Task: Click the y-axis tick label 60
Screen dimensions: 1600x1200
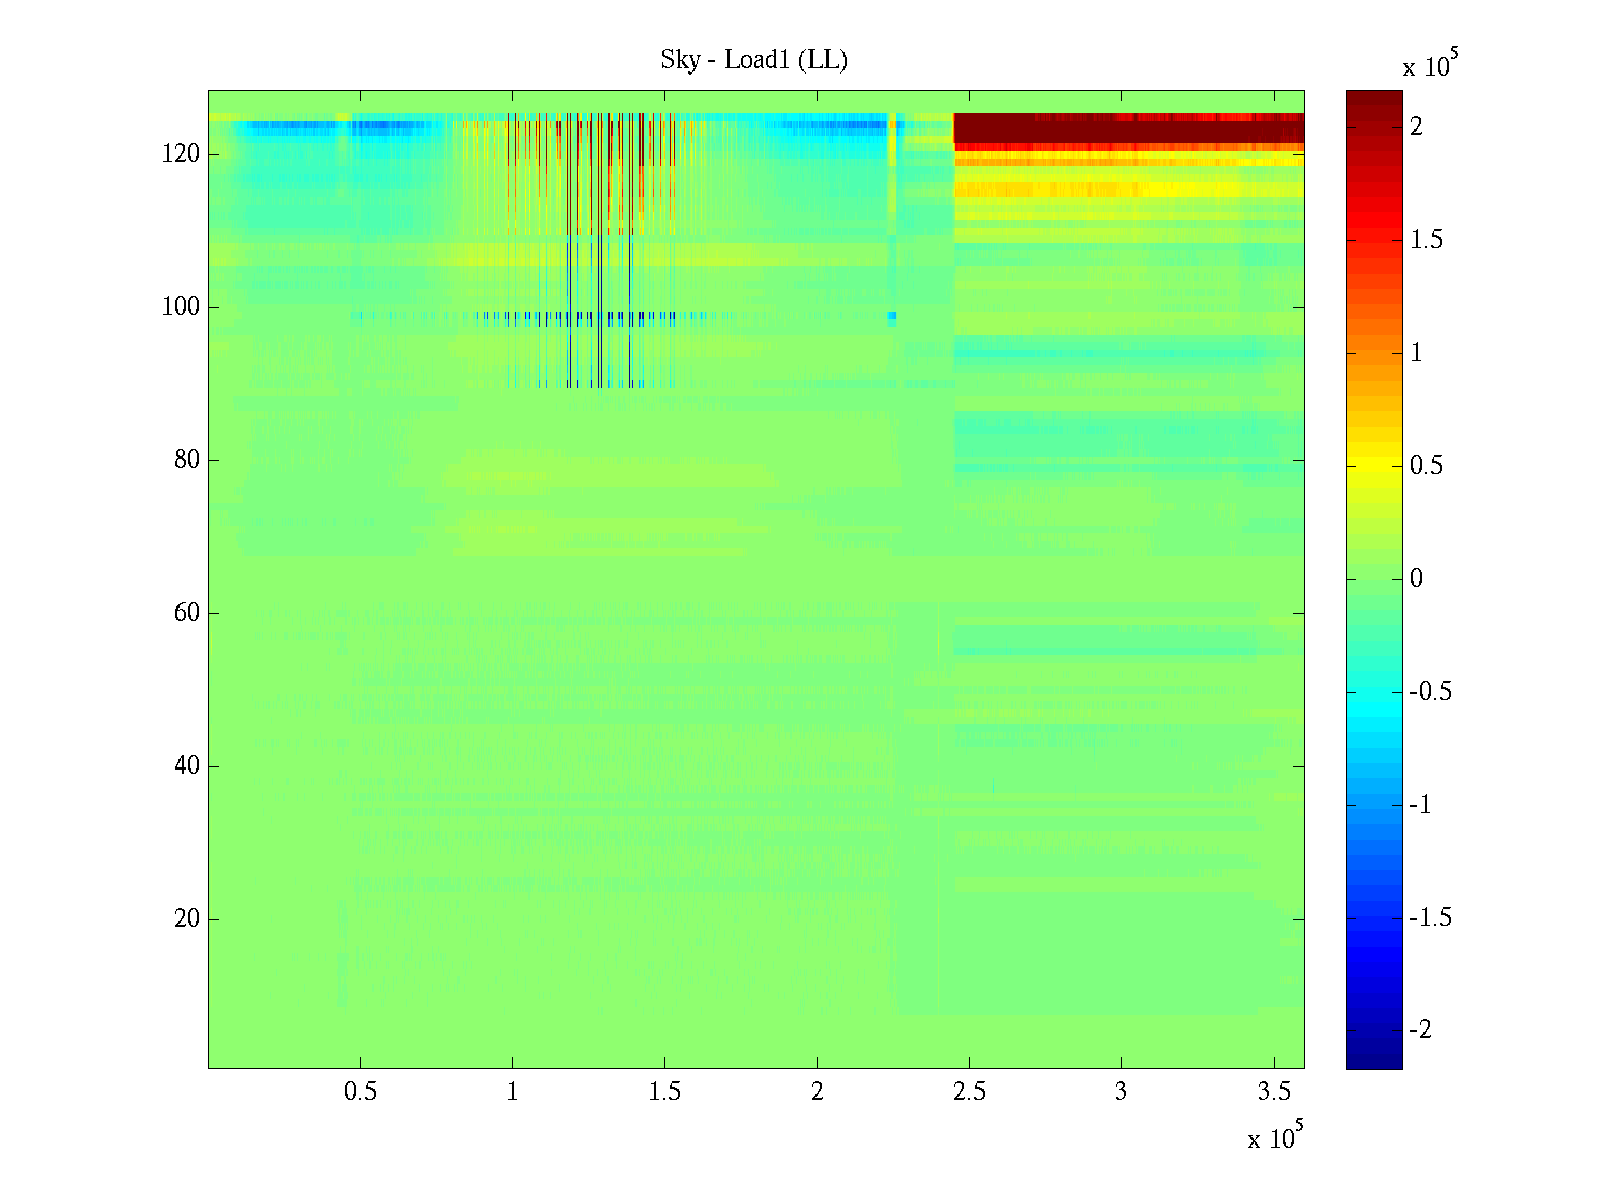Action: (x=186, y=613)
